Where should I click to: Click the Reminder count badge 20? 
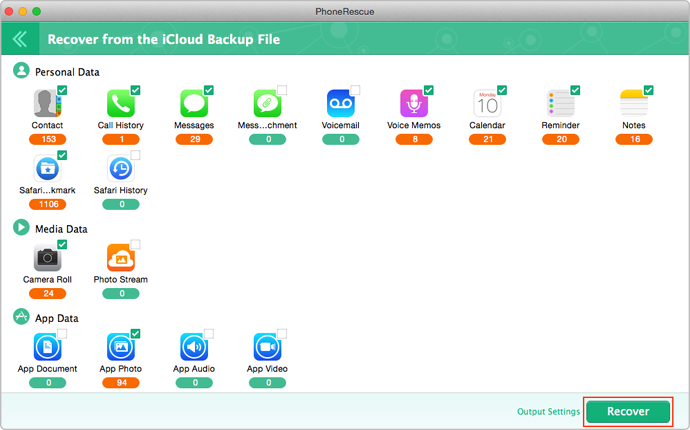tap(561, 139)
